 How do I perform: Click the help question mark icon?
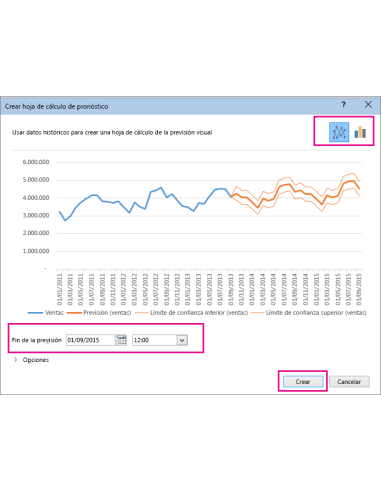click(343, 105)
